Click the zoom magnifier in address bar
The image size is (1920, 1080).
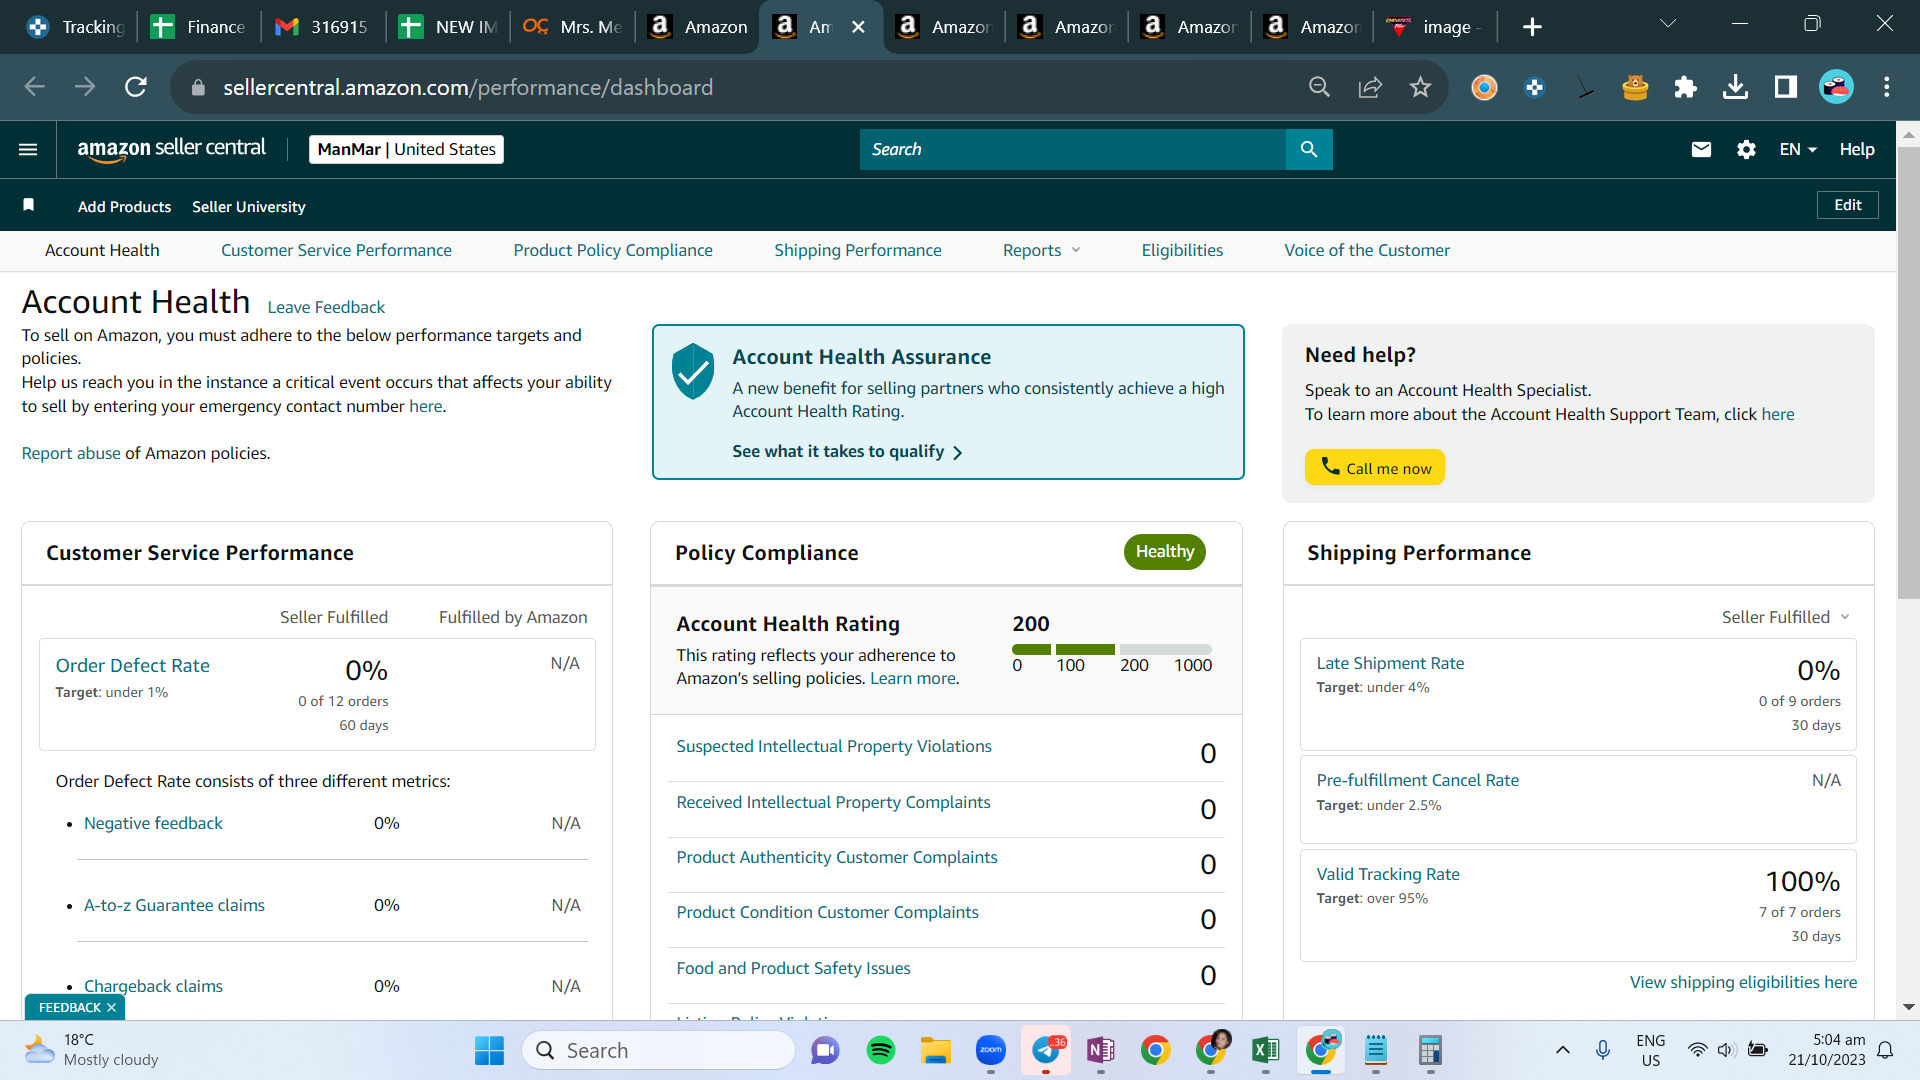point(1319,87)
